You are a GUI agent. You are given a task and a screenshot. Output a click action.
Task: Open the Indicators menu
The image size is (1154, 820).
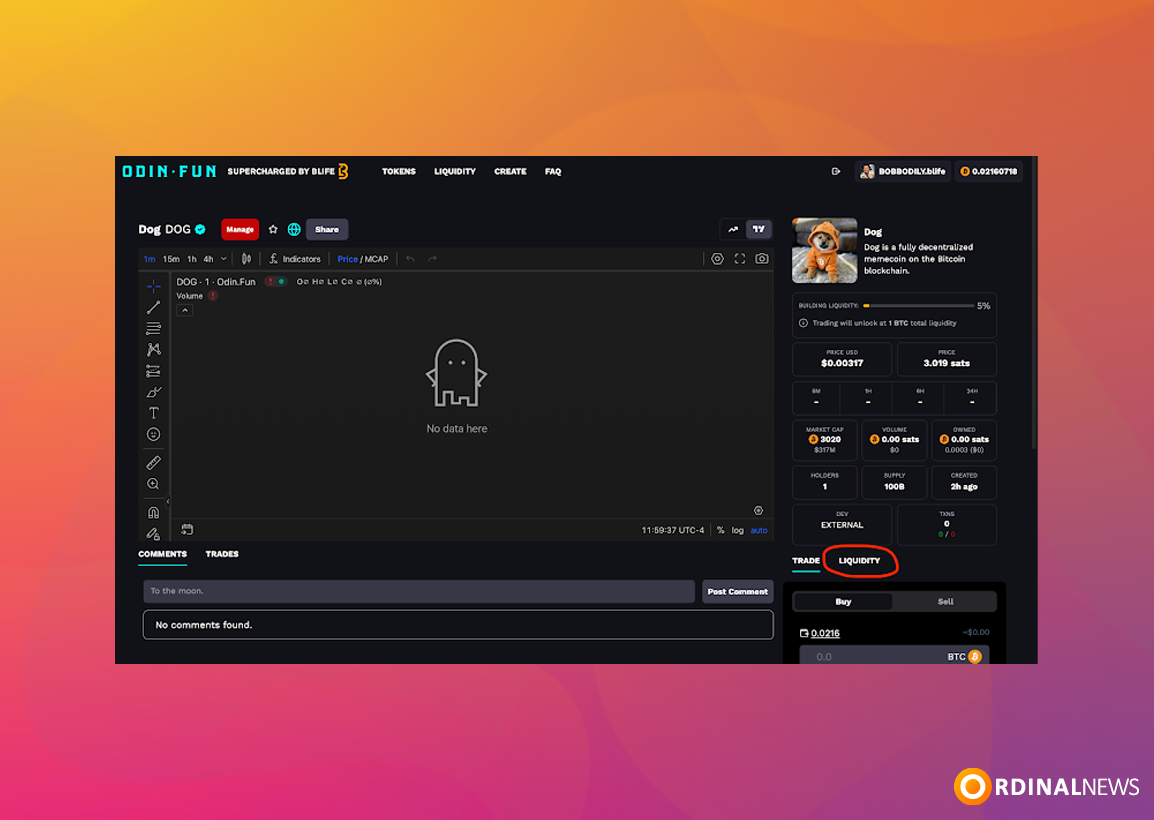coord(294,258)
